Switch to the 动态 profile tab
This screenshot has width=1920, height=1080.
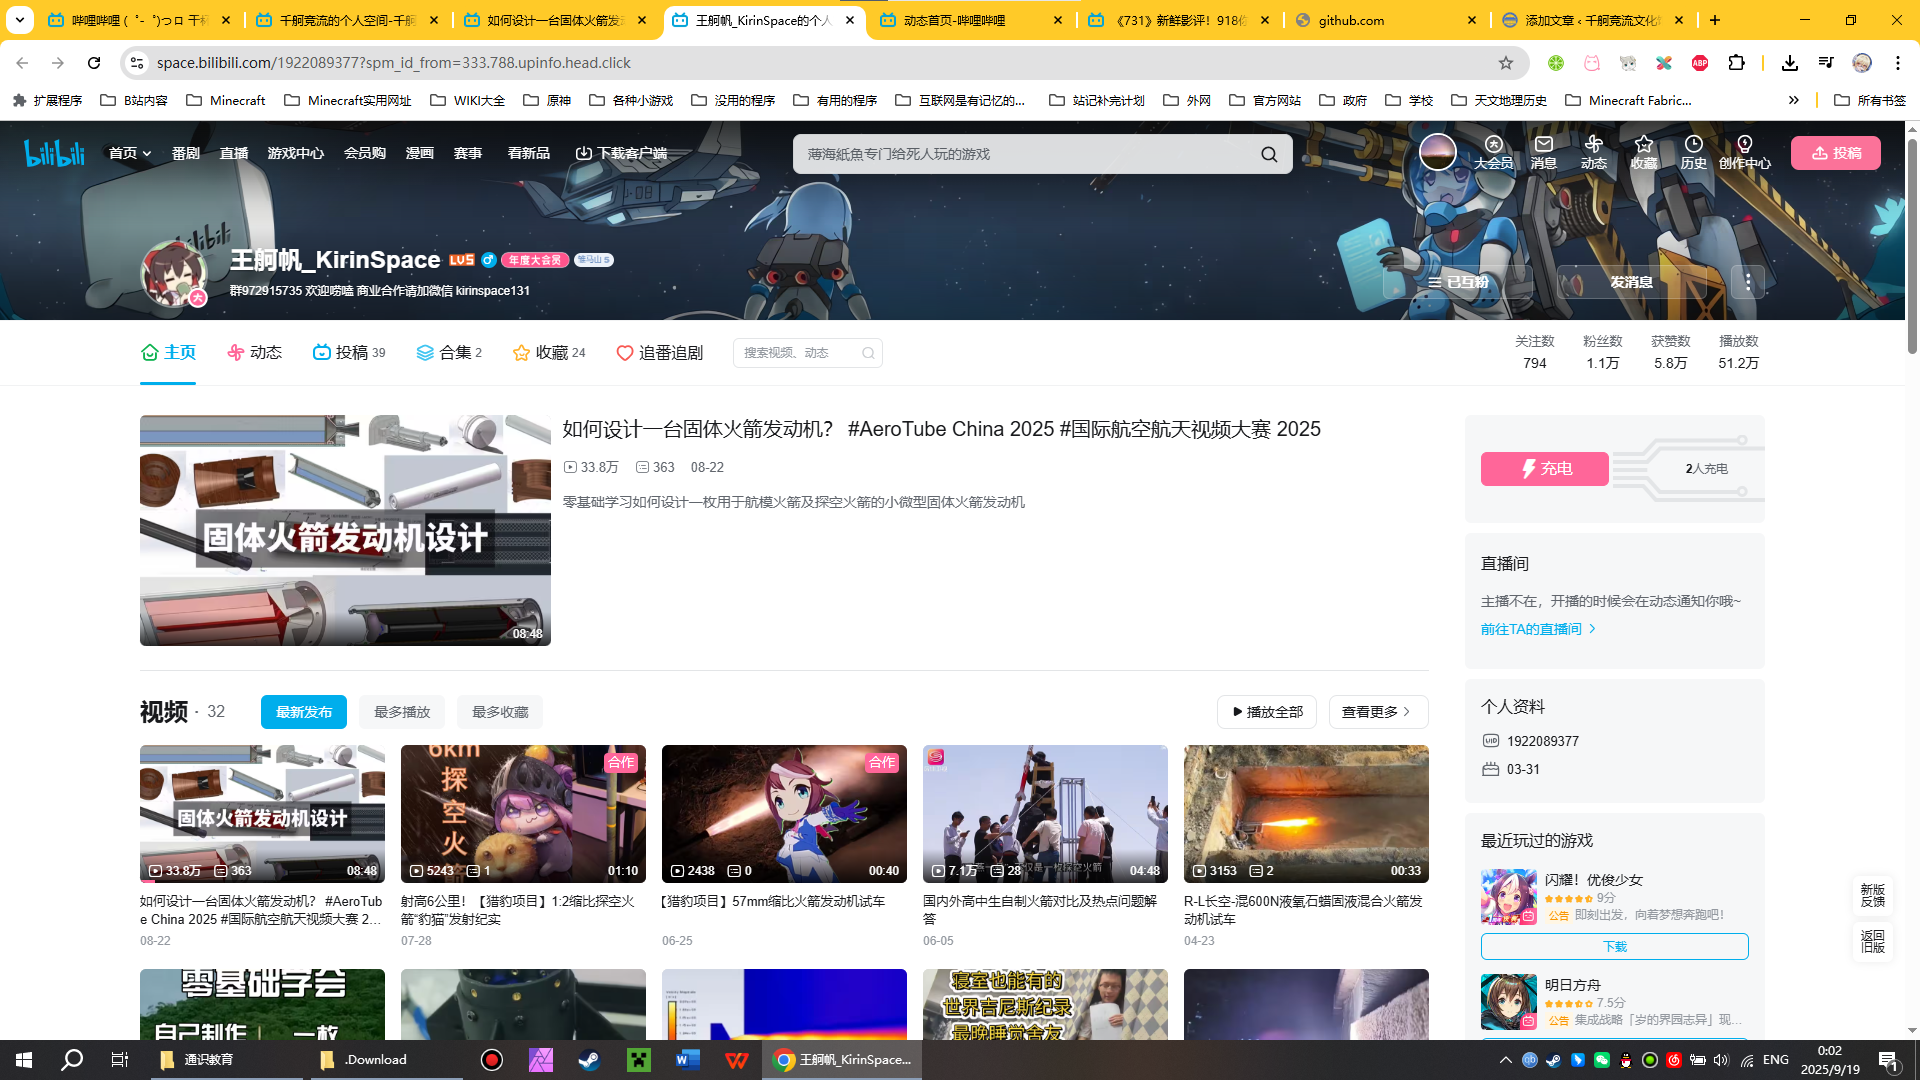[x=254, y=352]
